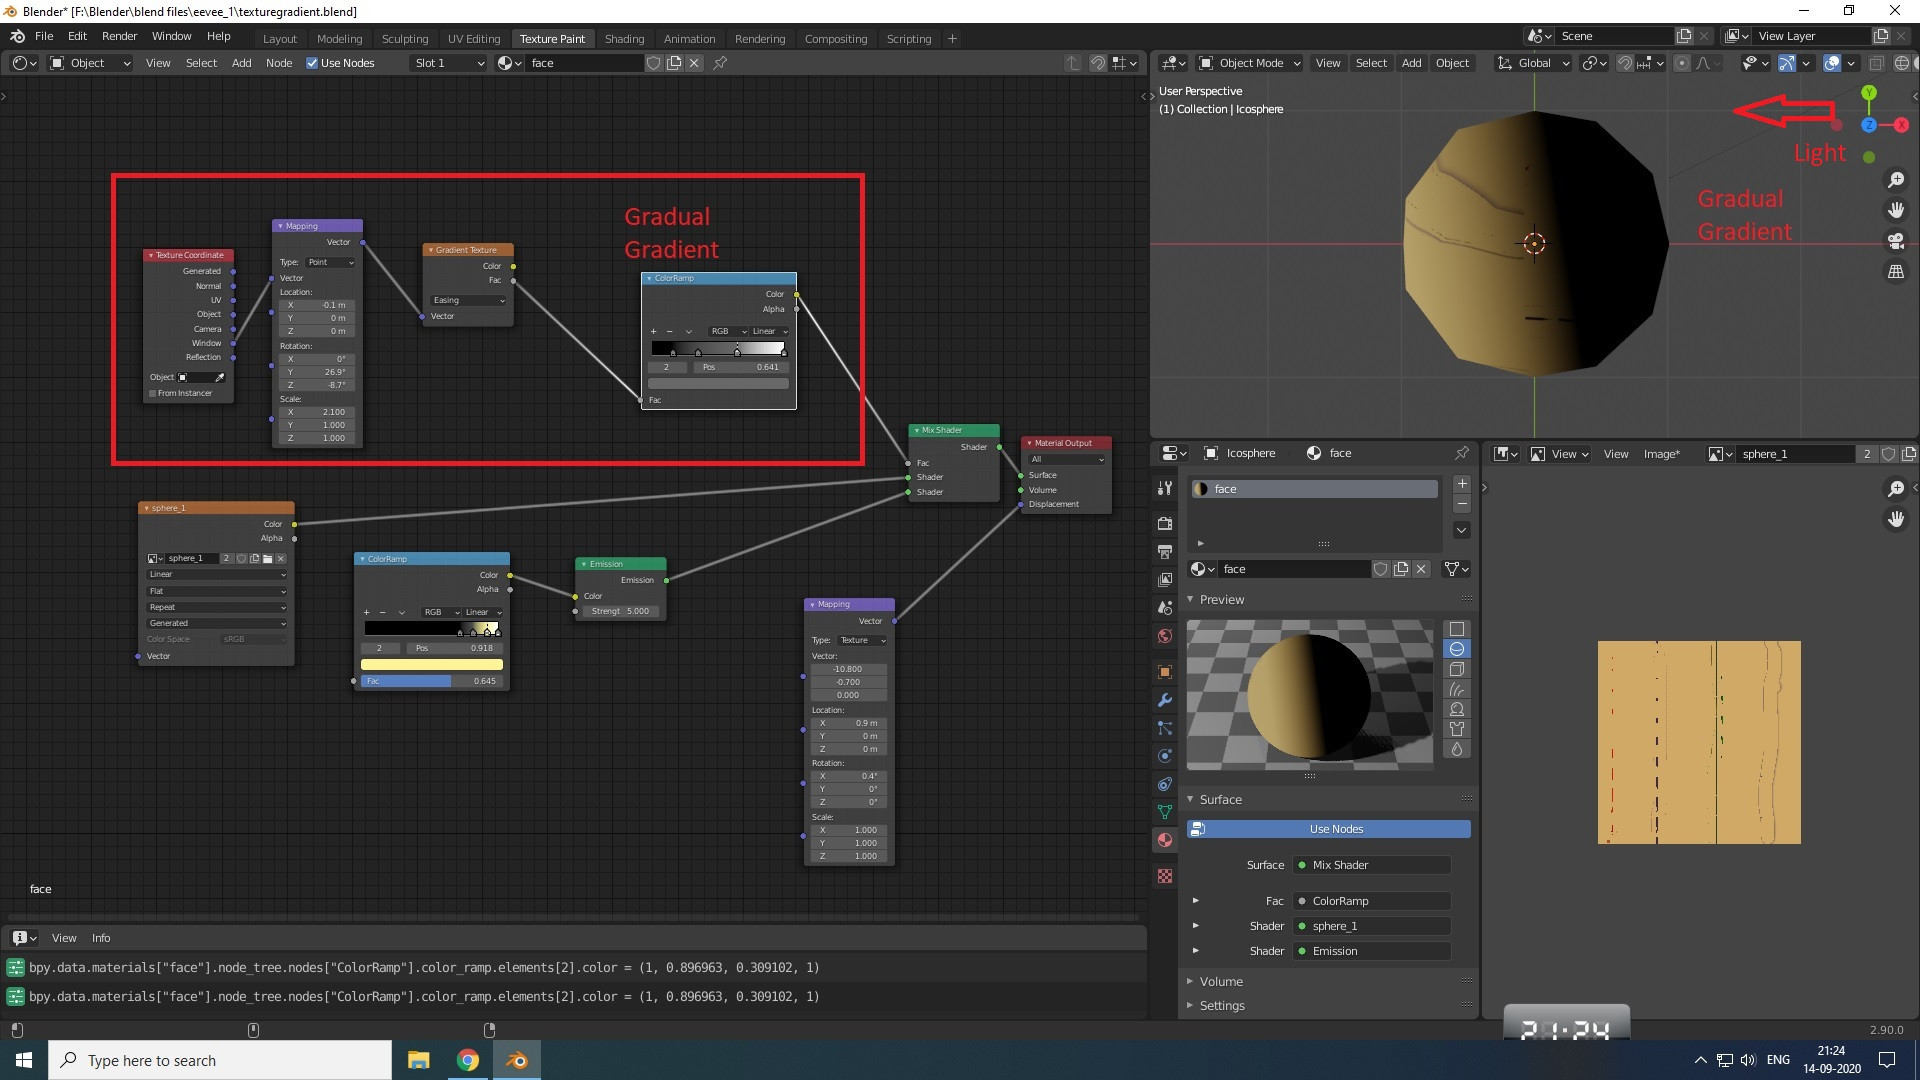The width and height of the screenshot is (1920, 1080).
Task: Open the Particles properties tab
Action: [1164, 727]
